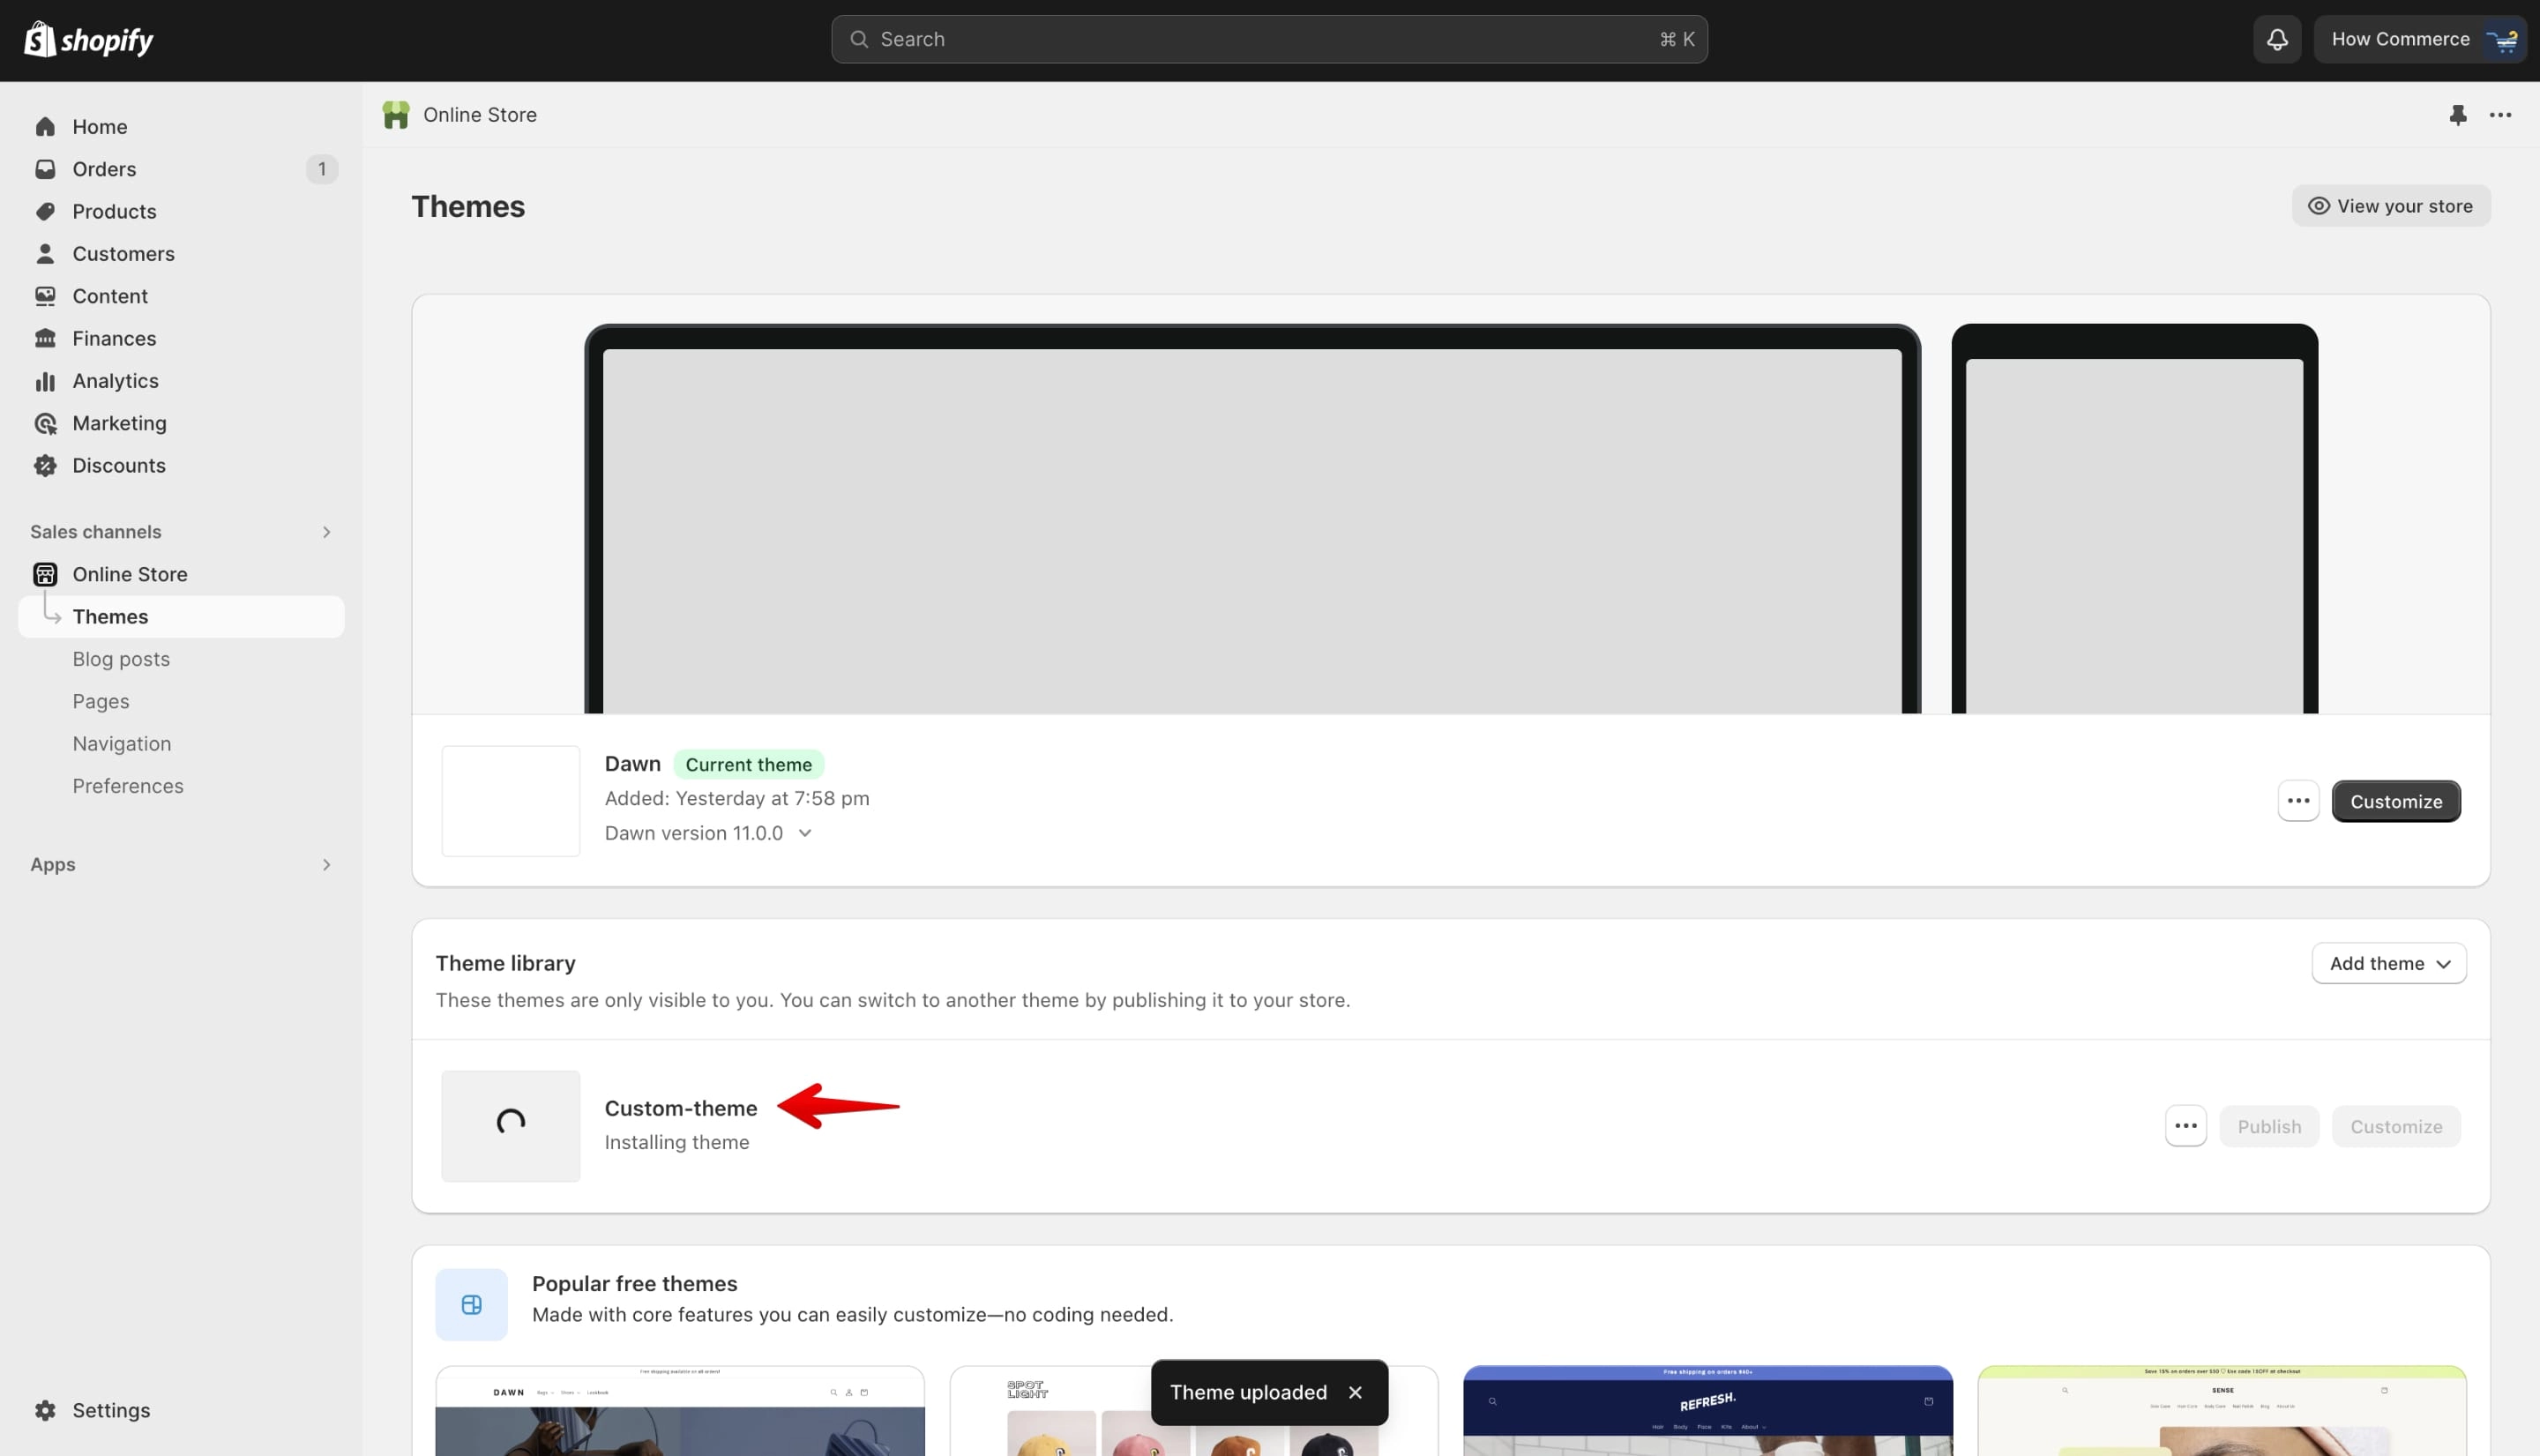
Task: Click the Theme library heading
Action: [505, 963]
